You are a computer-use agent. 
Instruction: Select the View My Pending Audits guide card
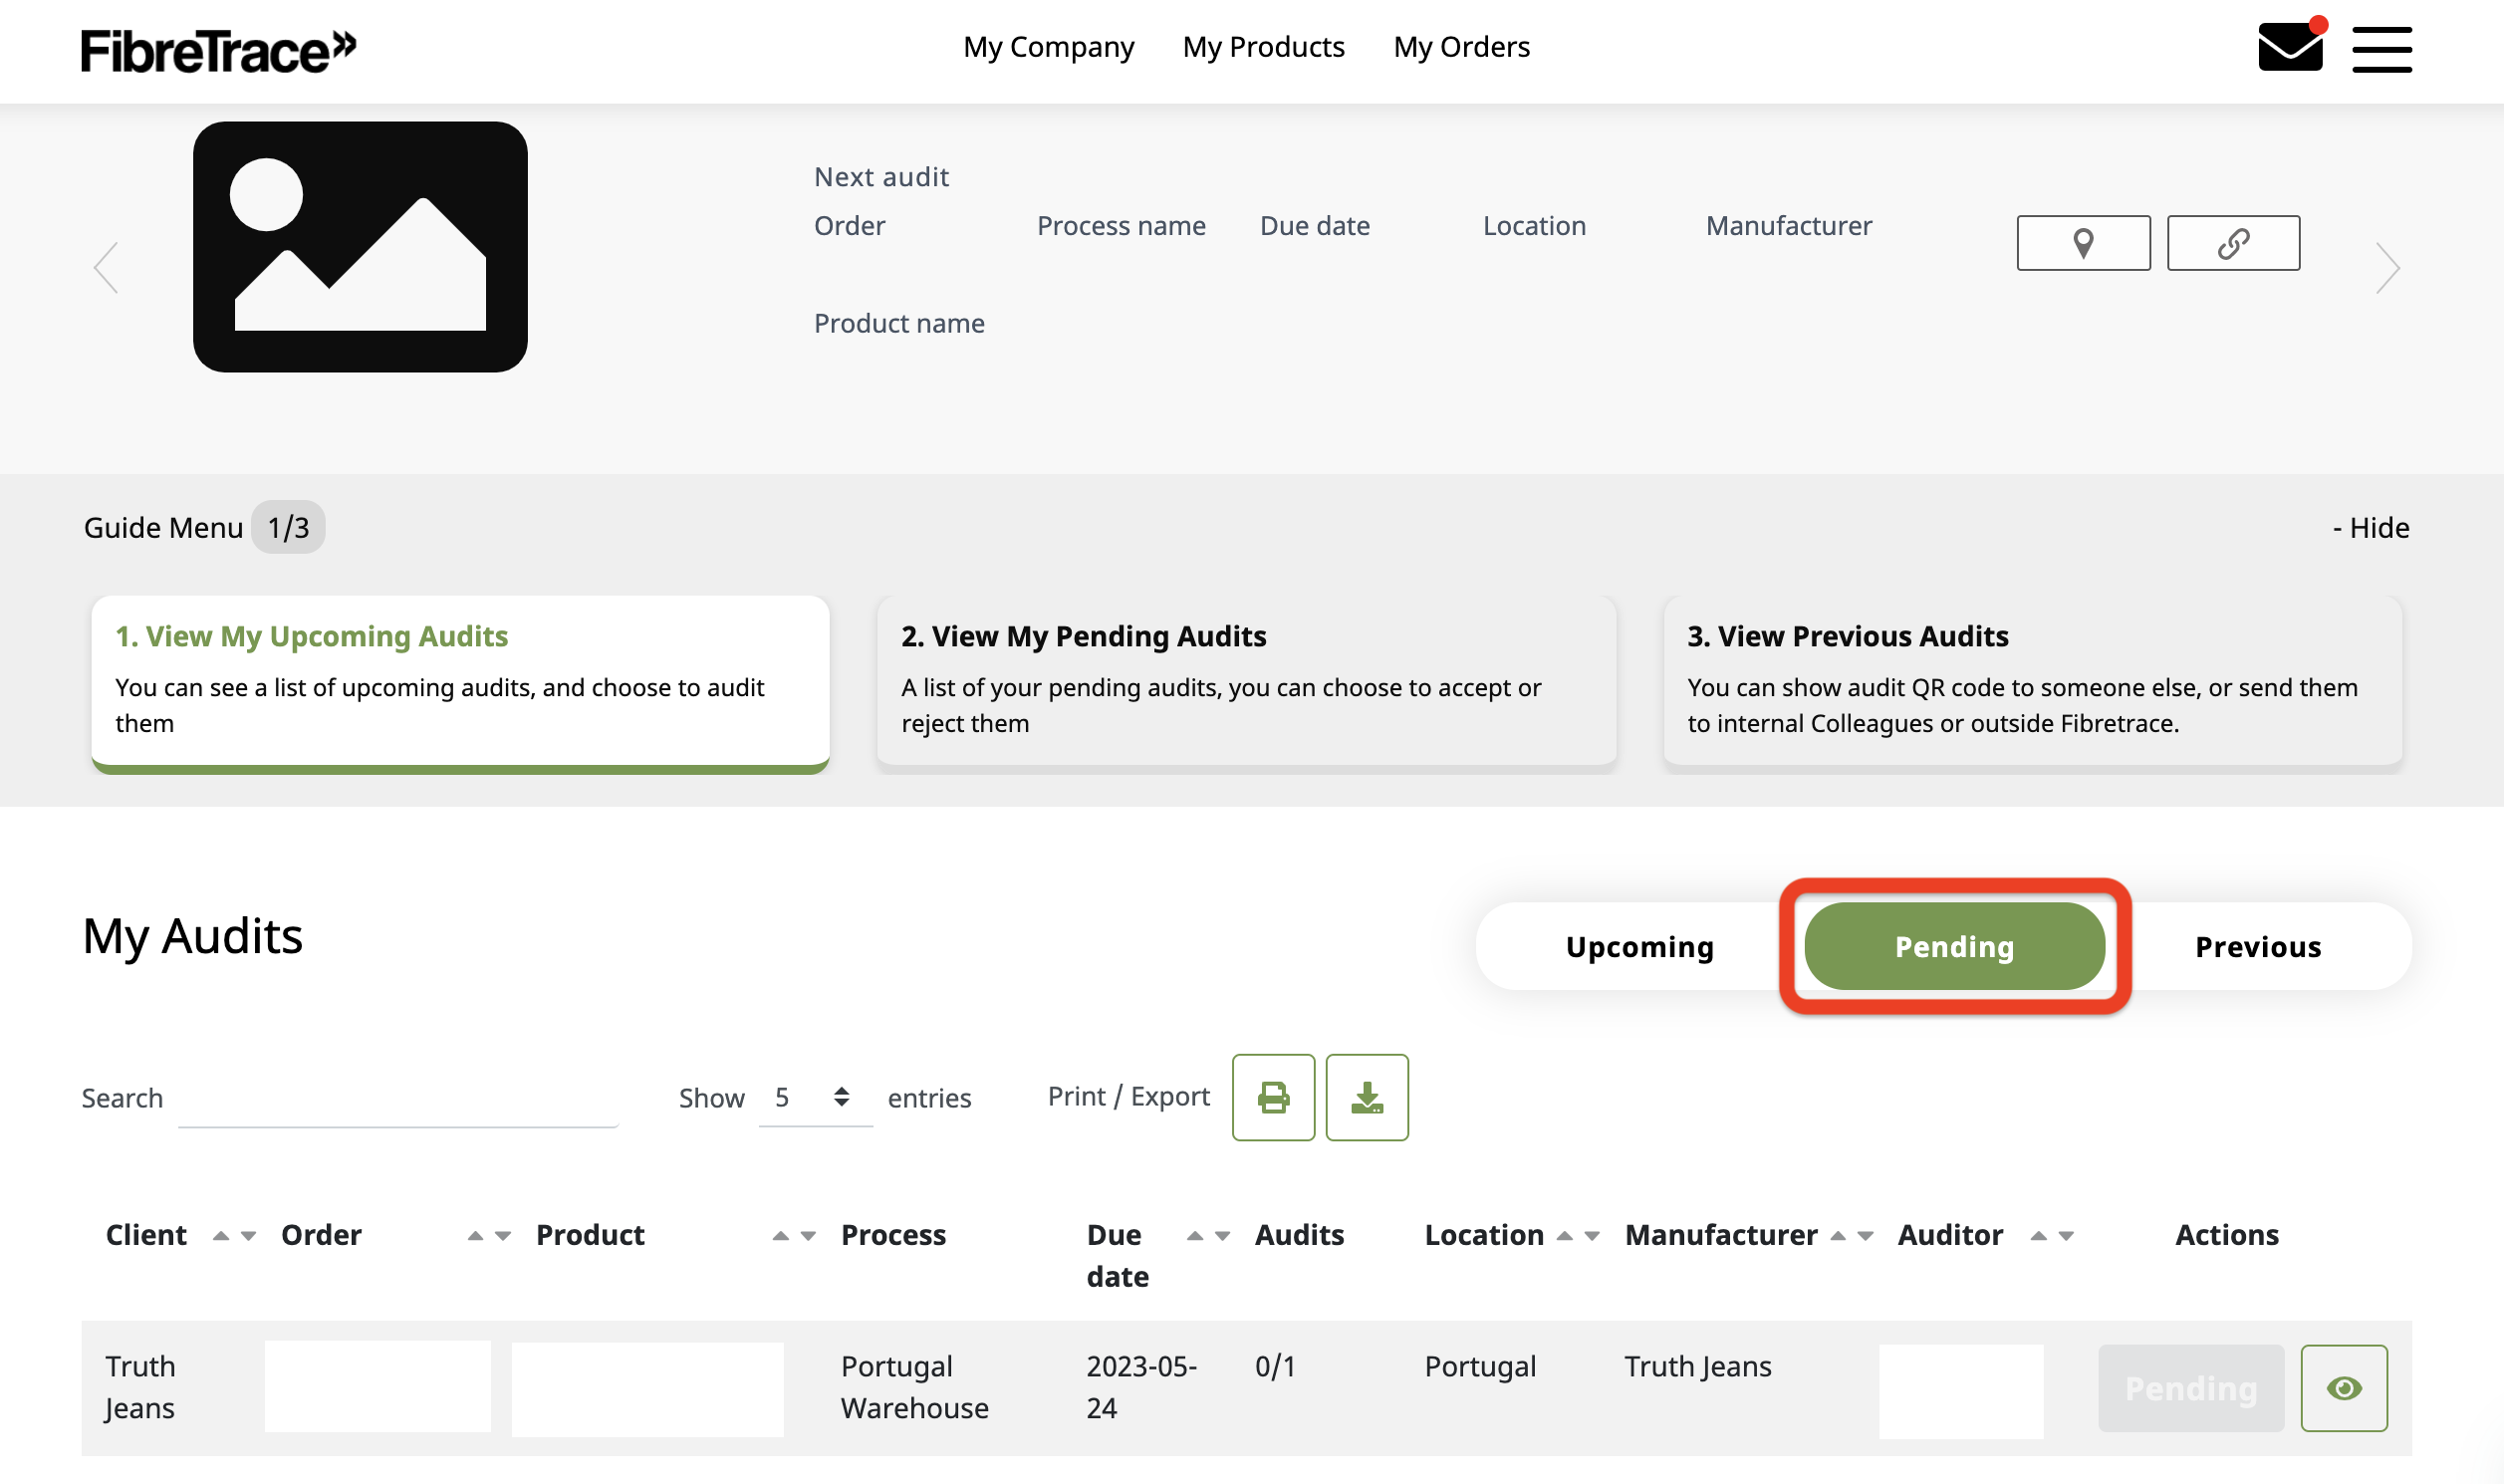tap(1246, 680)
